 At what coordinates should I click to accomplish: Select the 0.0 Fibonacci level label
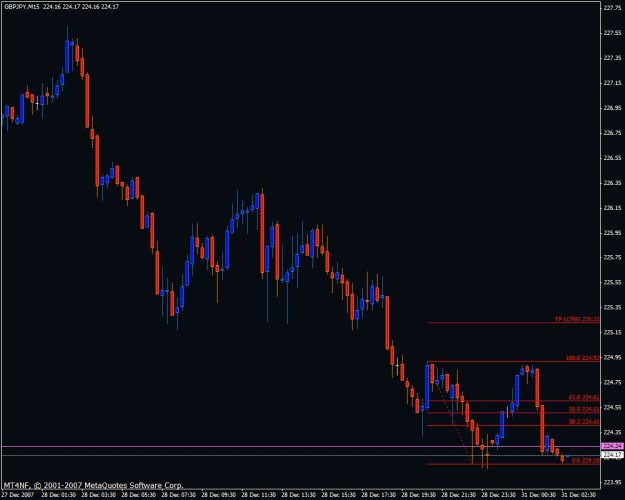pyautogui.click(x=586, y=461)
